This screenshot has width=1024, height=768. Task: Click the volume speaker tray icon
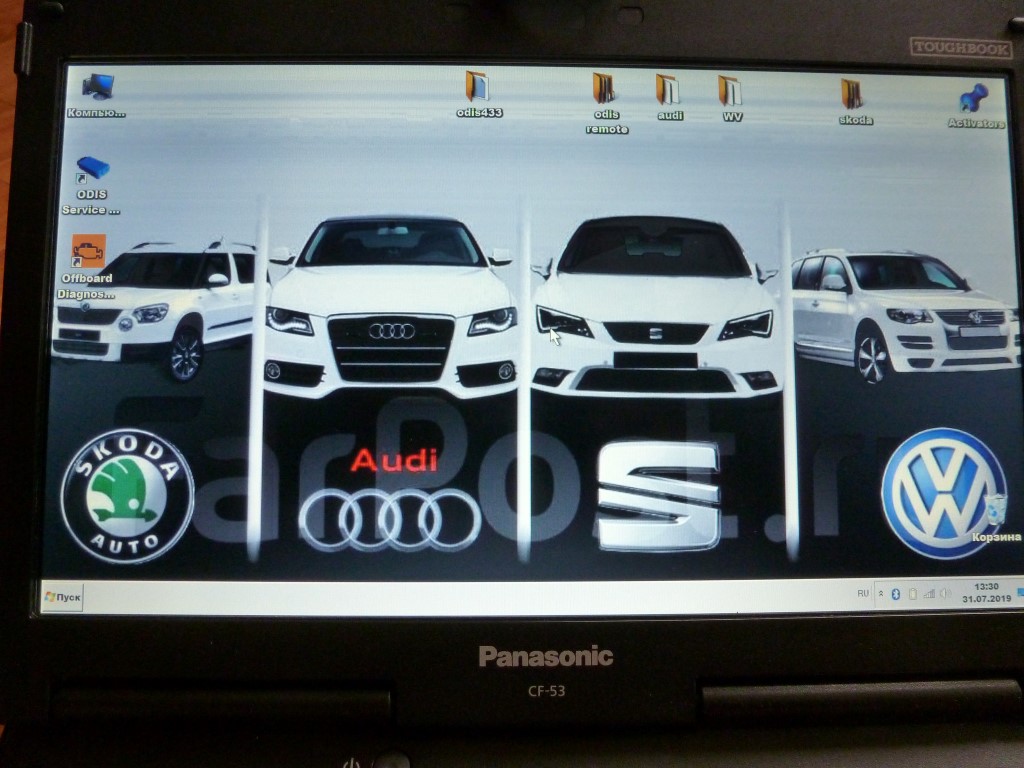[x=945, y=594]
